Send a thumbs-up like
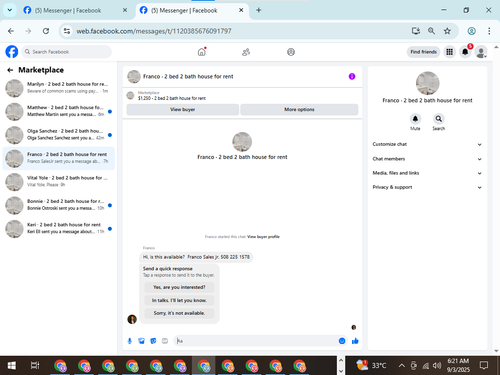The height and width of the screenshot is (375, 500). 355,341
